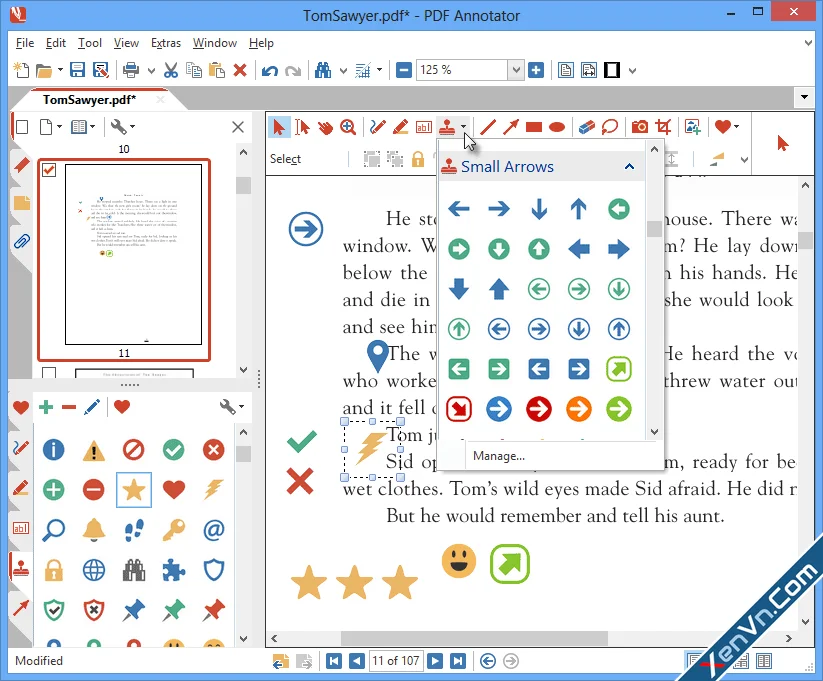Choose the Select Text tool
This screenshot has width=823, height=681.
(x=302, y=127)
